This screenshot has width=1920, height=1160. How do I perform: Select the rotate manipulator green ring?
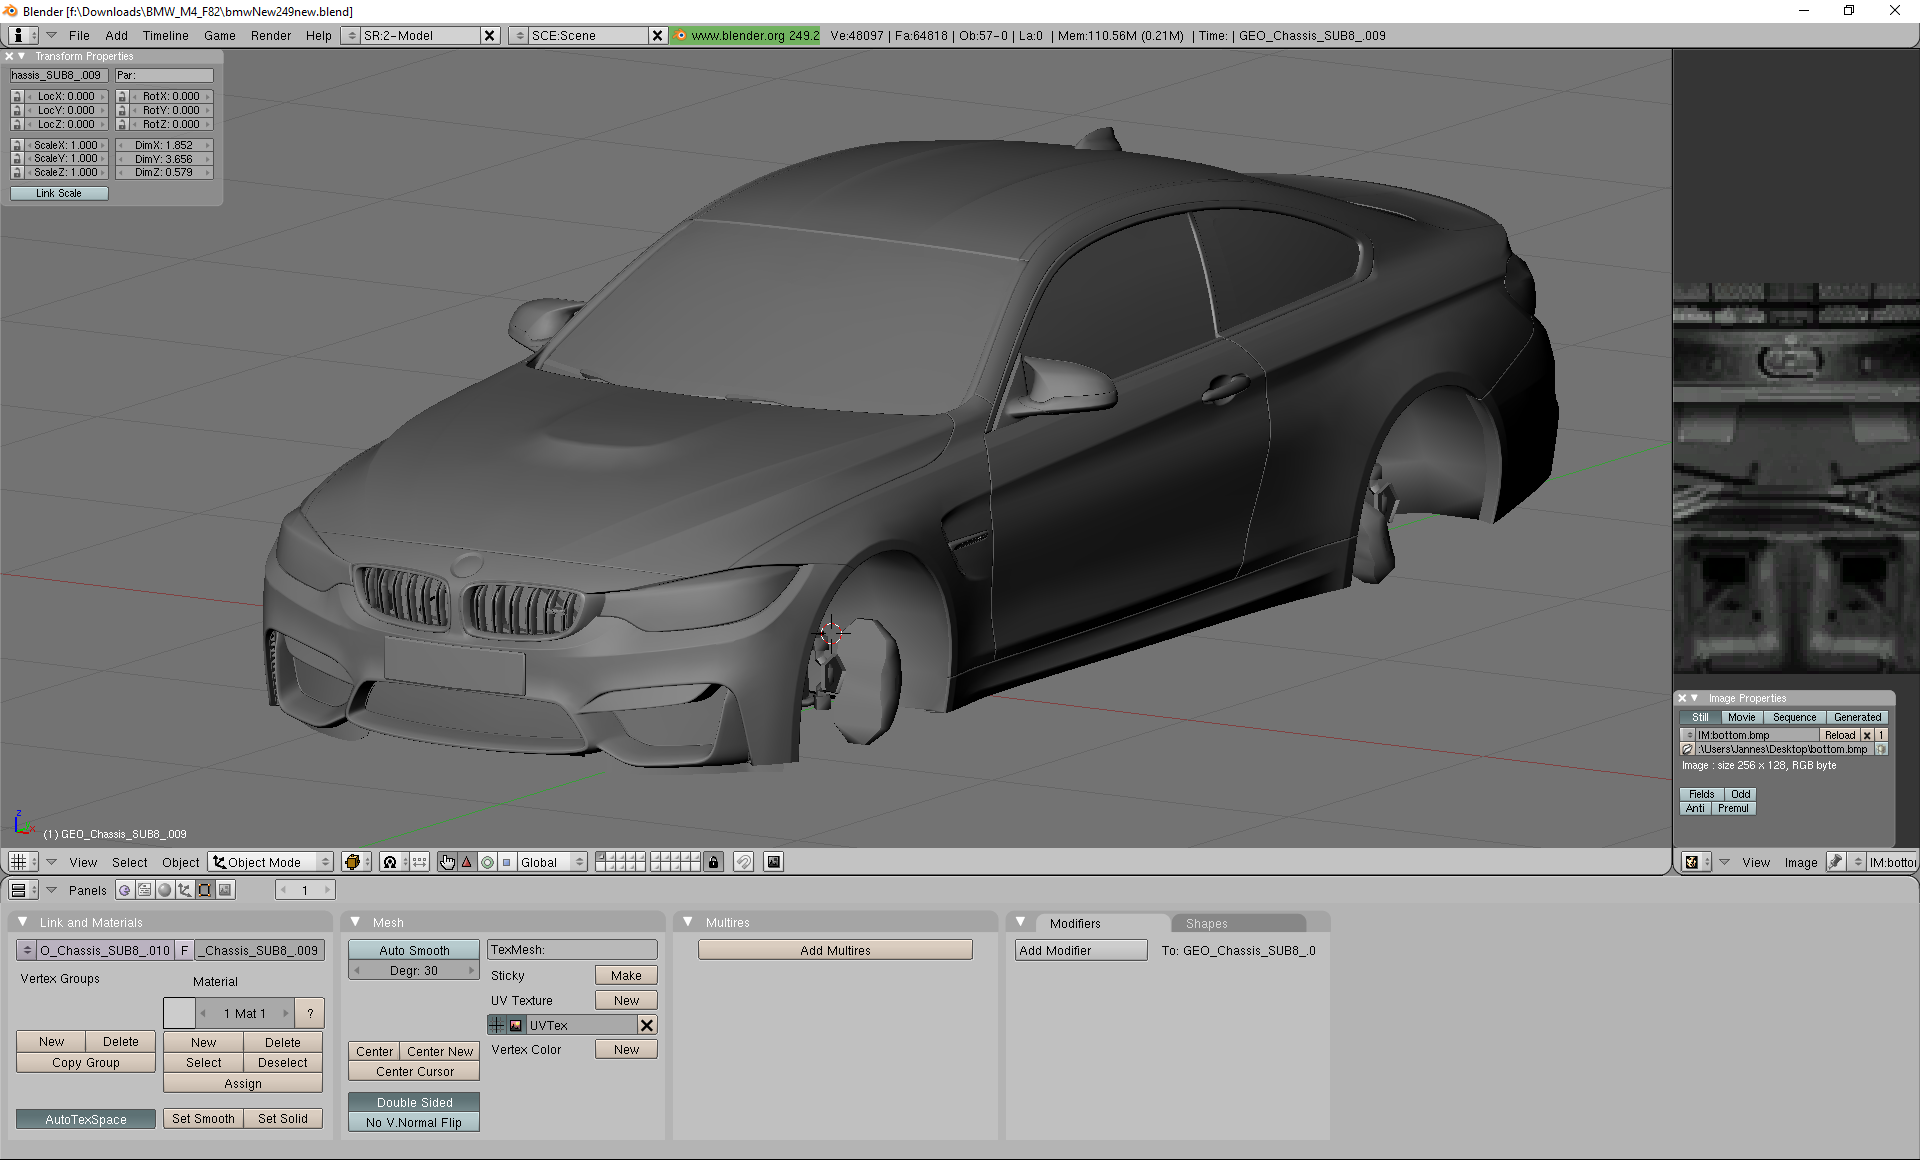click(x=487, y=862)
